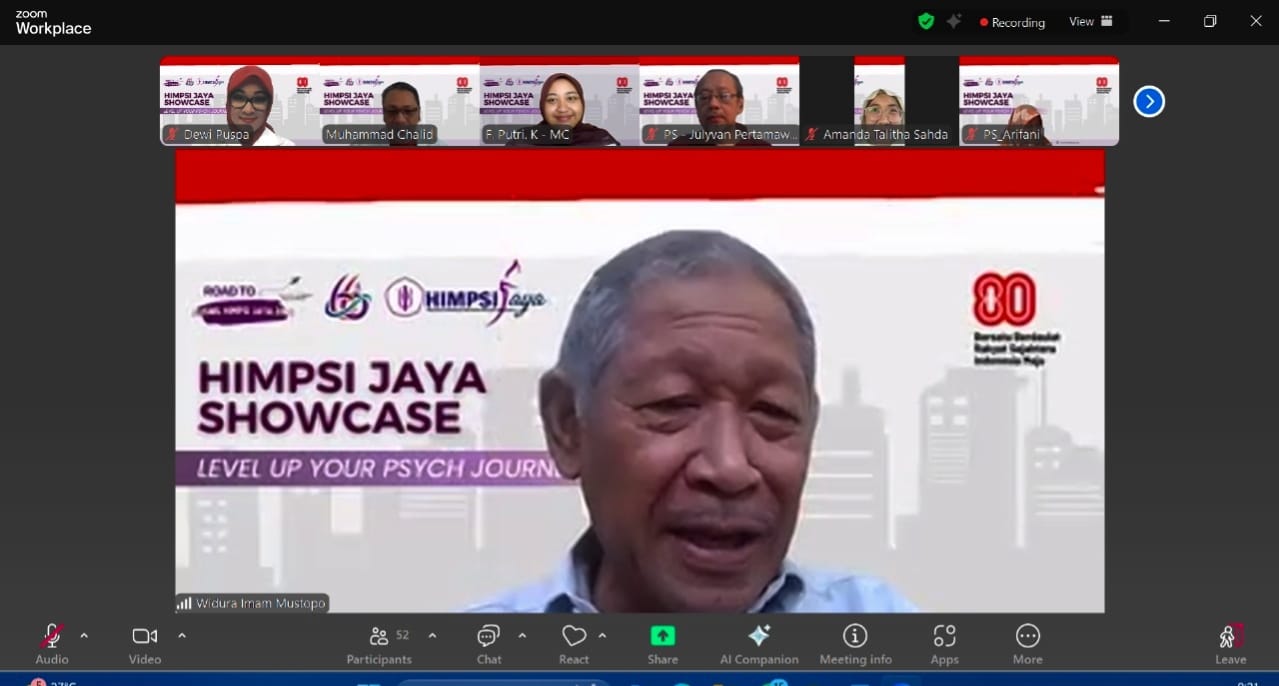Select PS_Arifani video thumbnail
1279x686 pixels.
(1040, 101)
